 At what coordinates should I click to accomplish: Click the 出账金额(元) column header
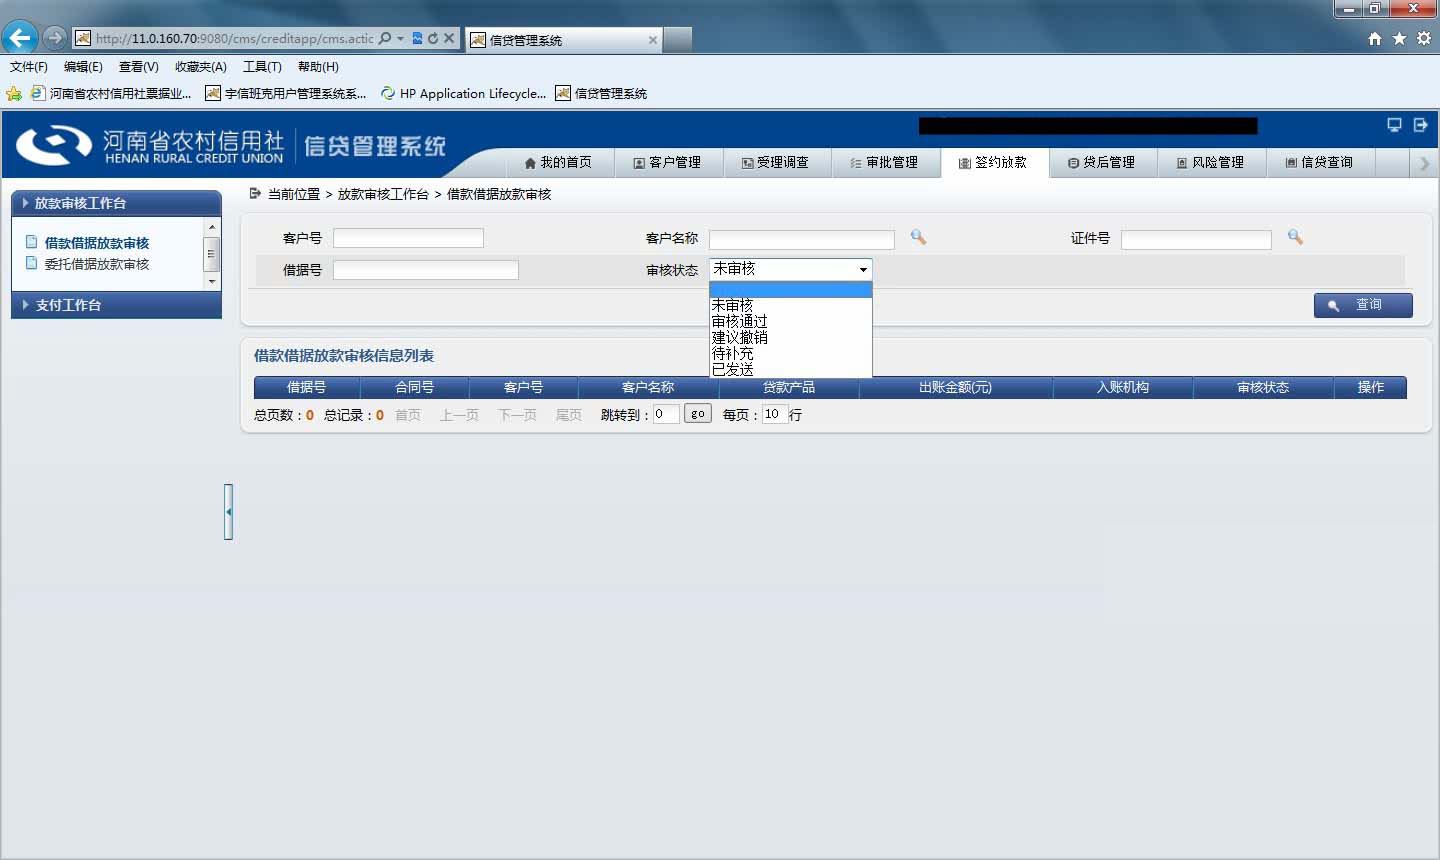pyautogui.click(x=956, y=387)
